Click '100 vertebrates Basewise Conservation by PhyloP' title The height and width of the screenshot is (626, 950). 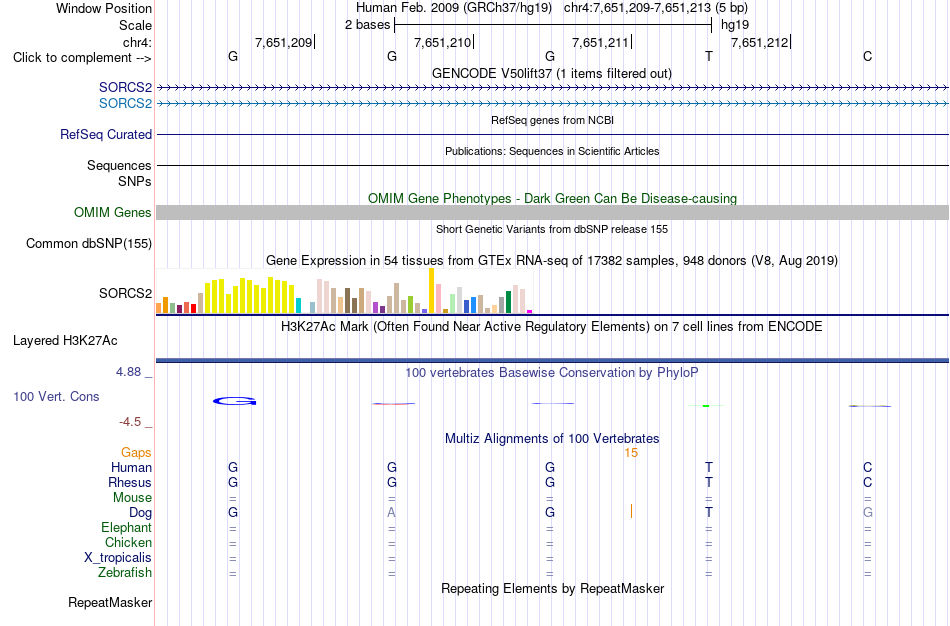pos(552,373)
